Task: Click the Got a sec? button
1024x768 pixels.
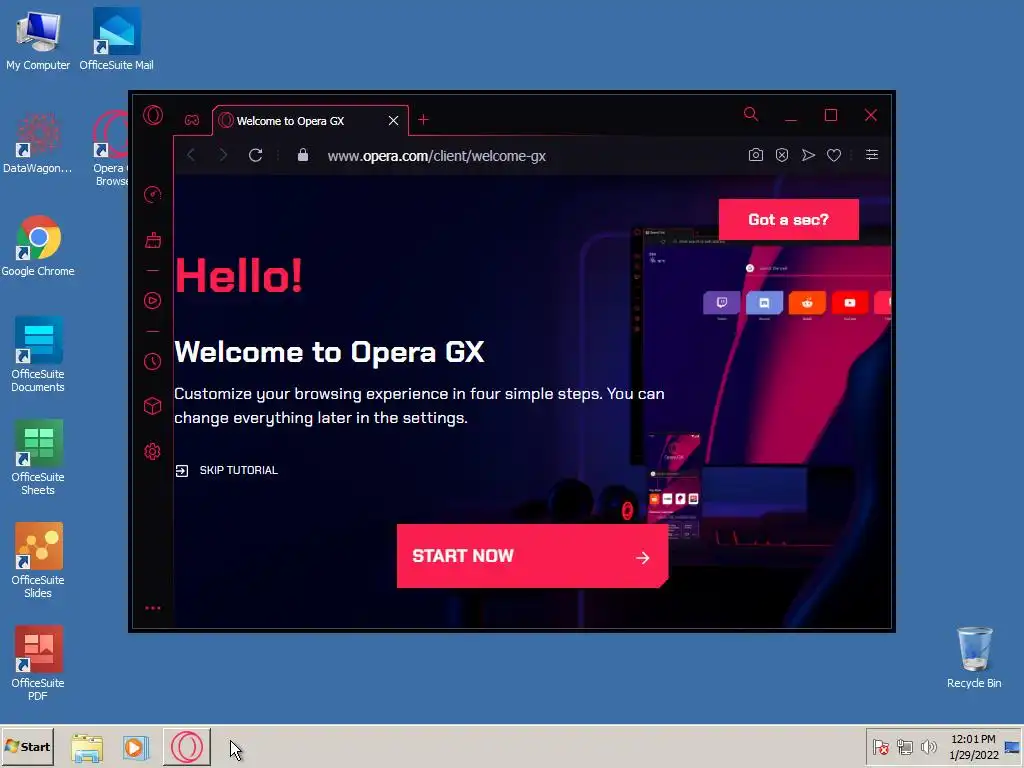Action: pos(788,219)
